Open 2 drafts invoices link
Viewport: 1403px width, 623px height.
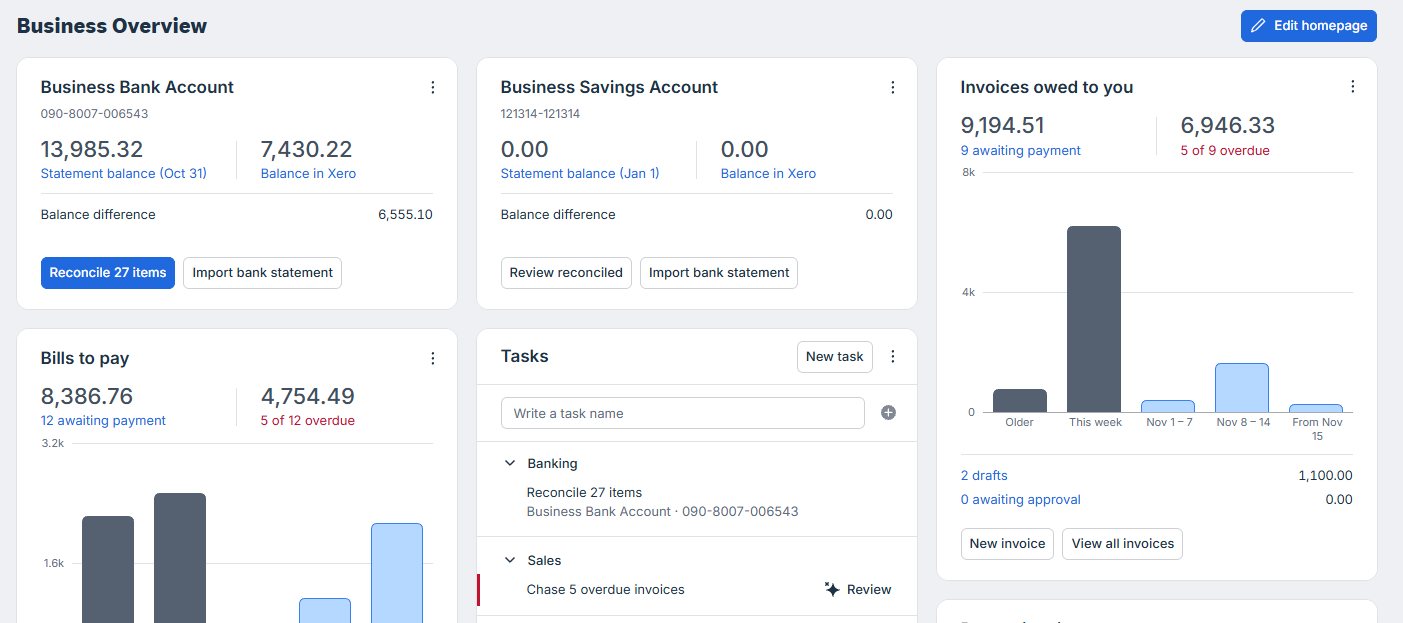pos(984,476)
